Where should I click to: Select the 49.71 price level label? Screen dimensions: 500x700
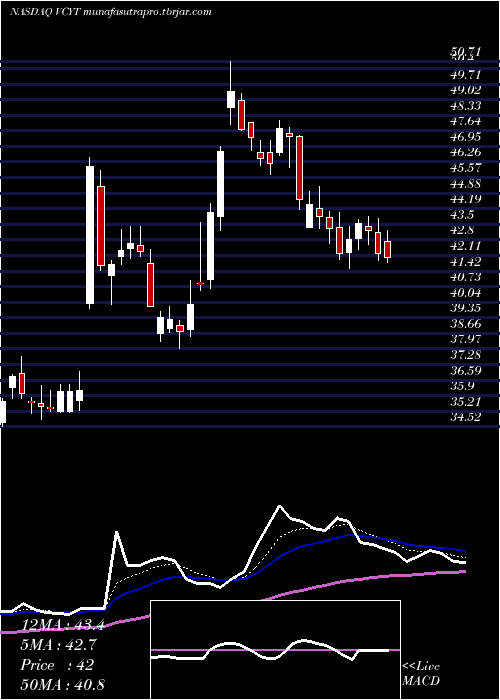[x=465, y=74]
